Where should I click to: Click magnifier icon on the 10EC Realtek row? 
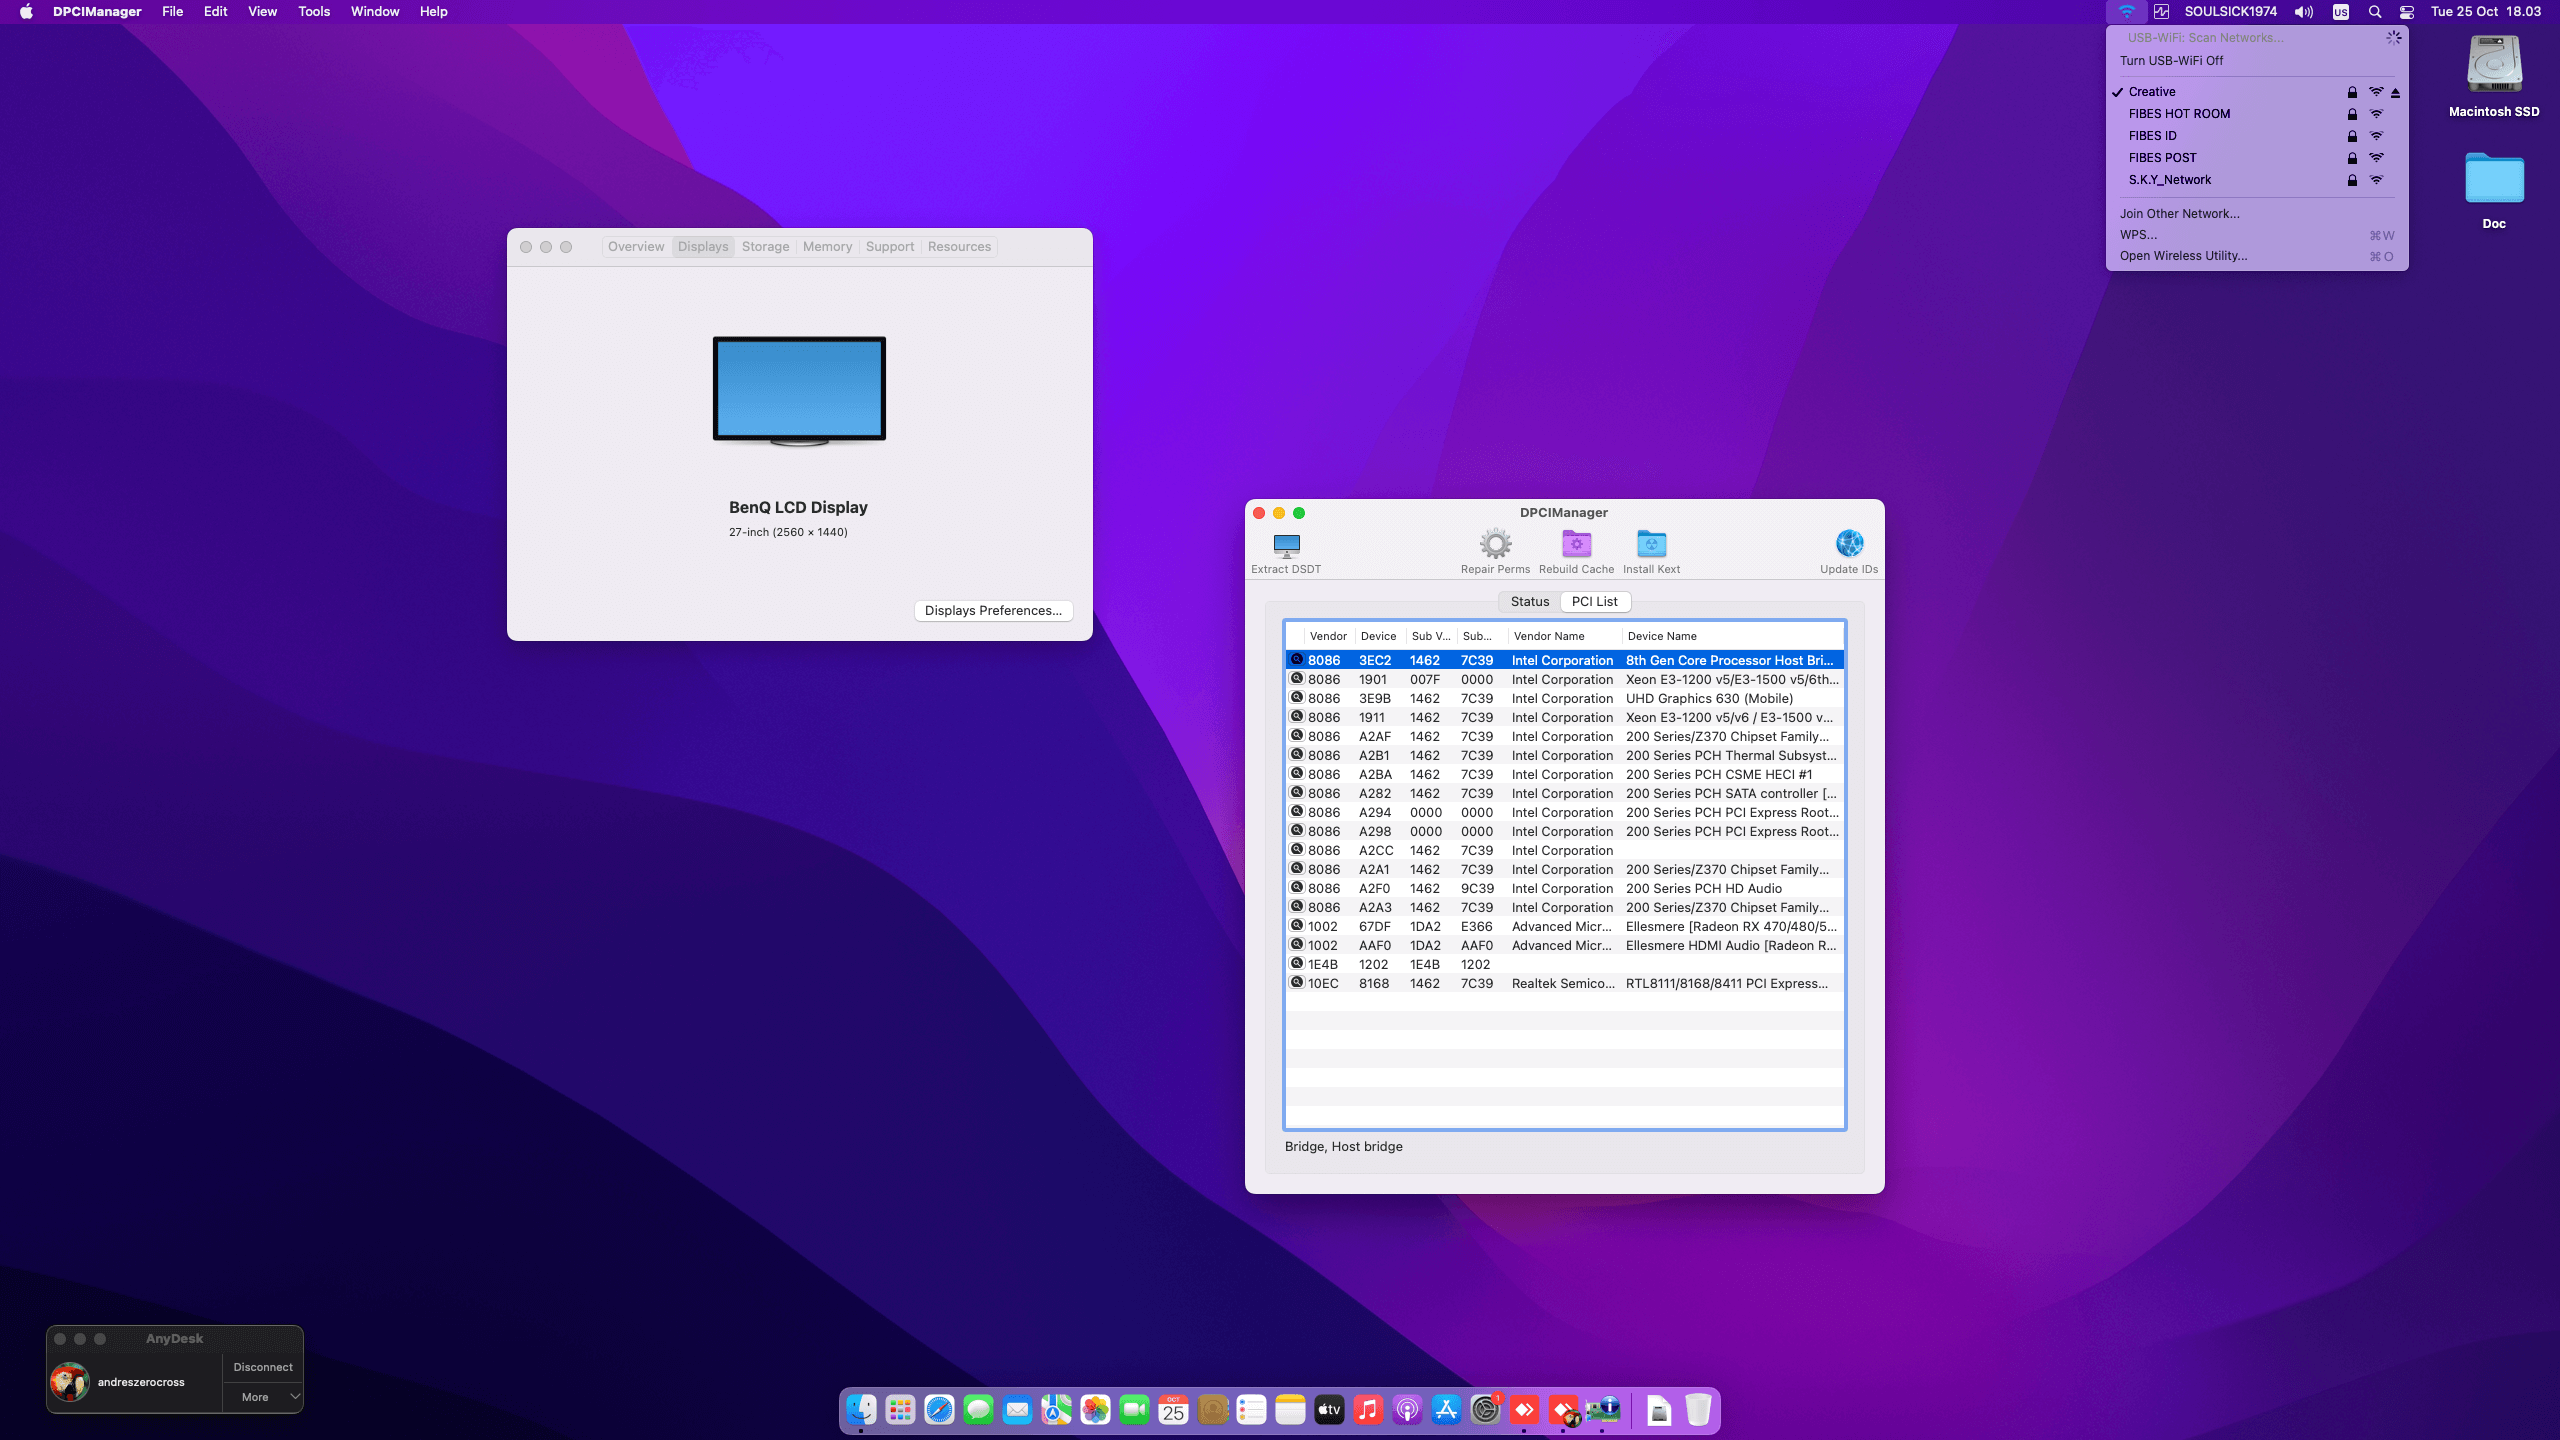(1297, 982)
